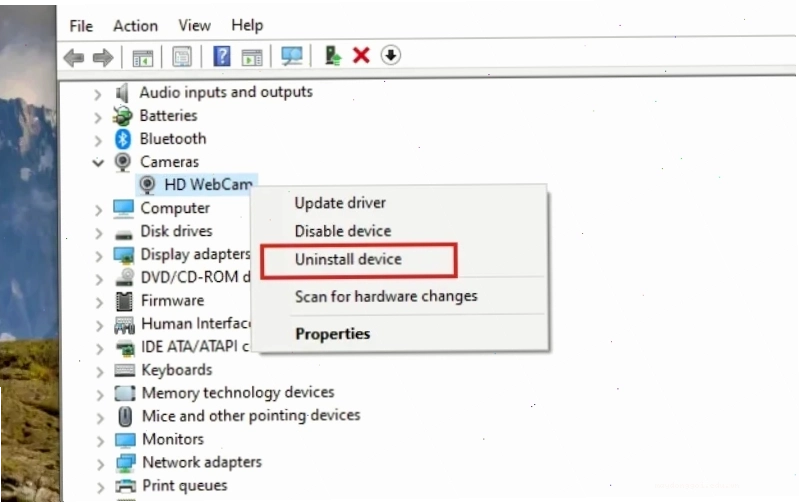Click the DVD/CD-ROM drive icon
The image size is (799, 502).
point(124,277)
